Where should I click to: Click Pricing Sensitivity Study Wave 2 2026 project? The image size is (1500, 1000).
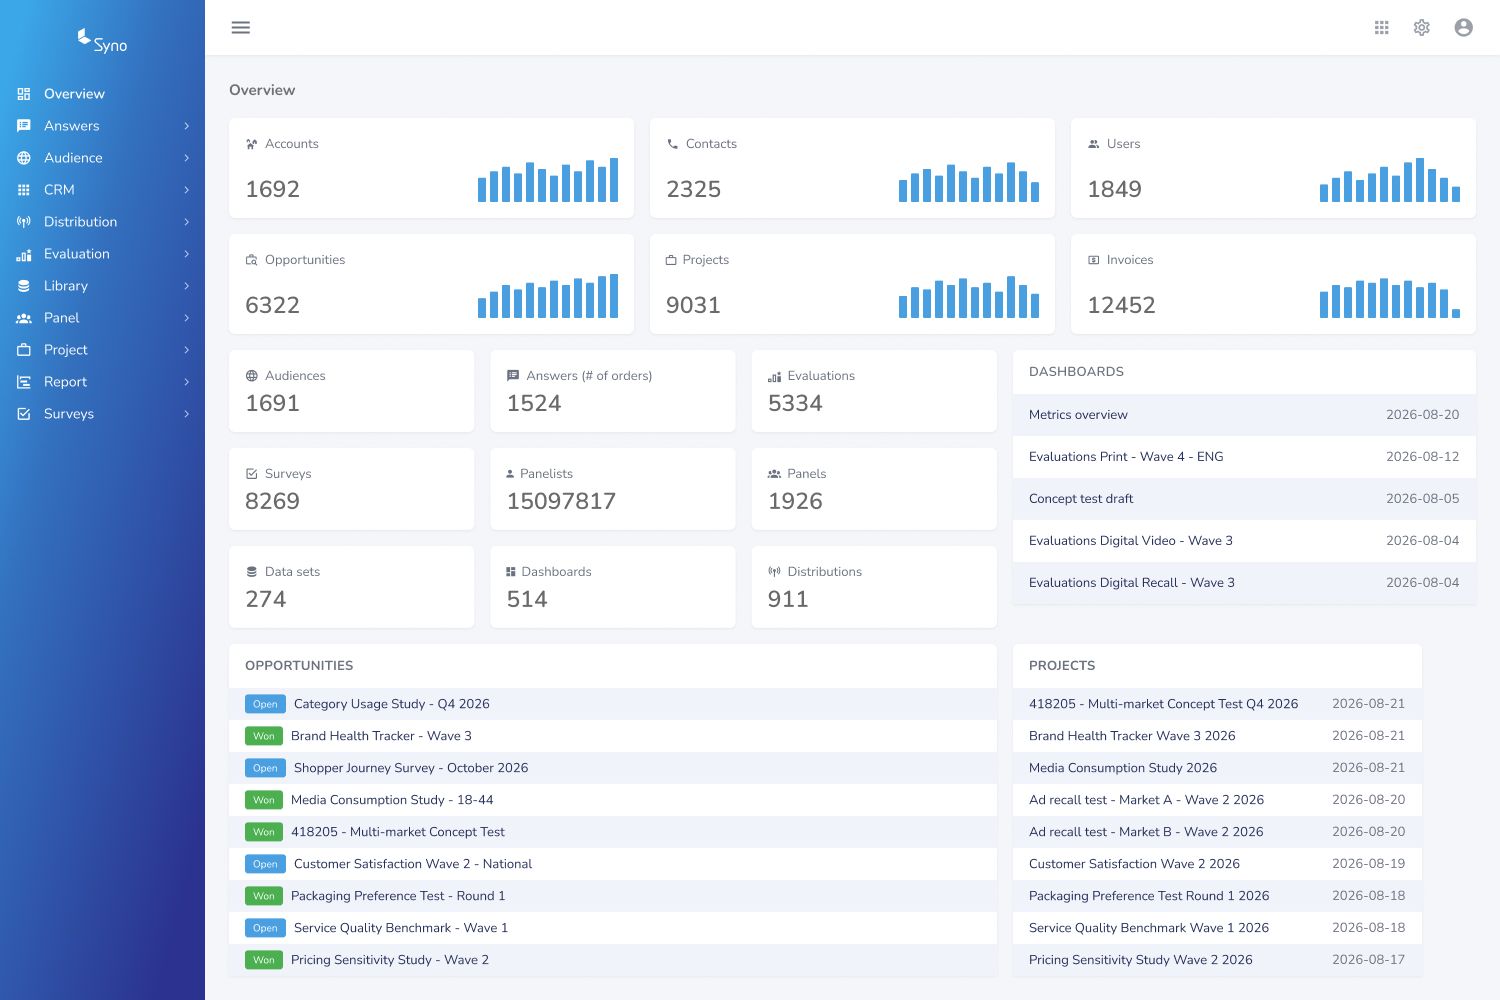1217,960
